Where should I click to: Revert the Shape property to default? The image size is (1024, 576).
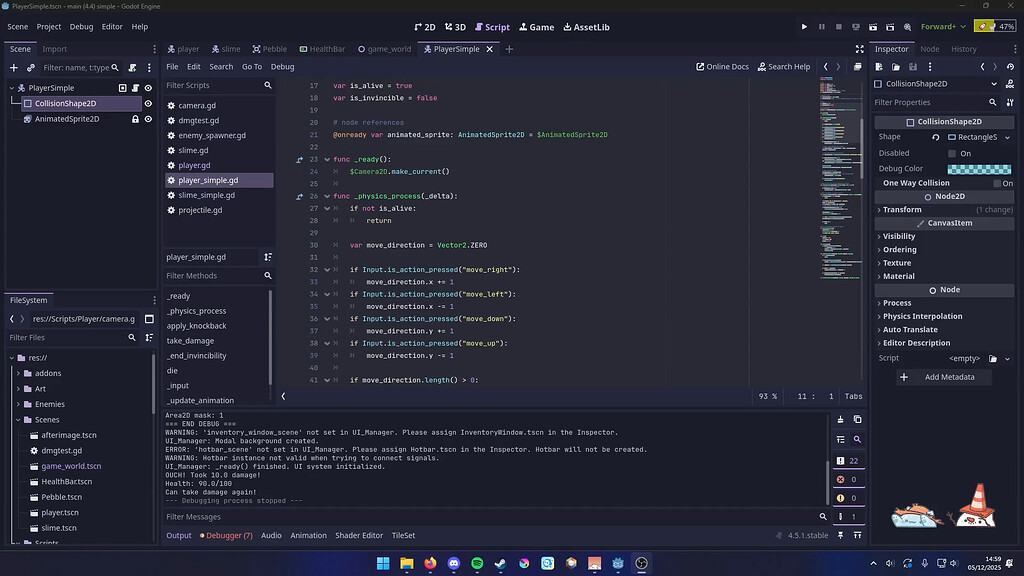pyautogui.click(x=936, y=137)
